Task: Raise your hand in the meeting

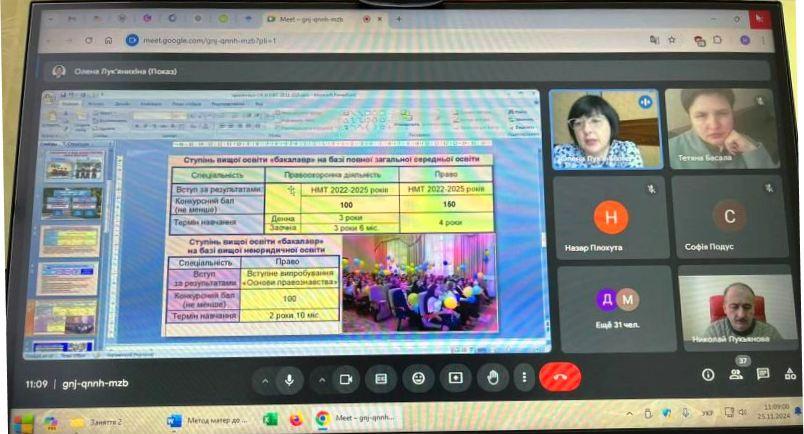Action: click(492, 378)
